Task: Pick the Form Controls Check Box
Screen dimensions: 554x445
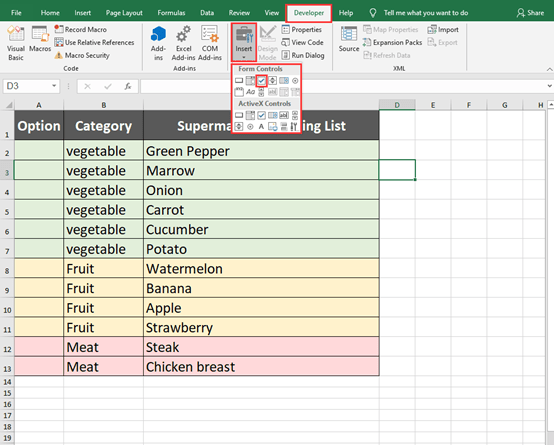Action: click(261, 81)
